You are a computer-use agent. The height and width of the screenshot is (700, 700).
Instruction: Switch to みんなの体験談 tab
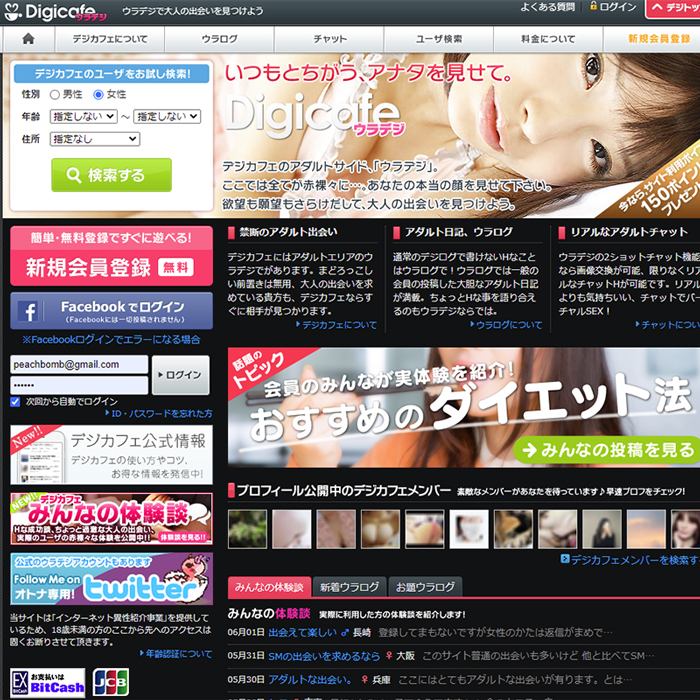[x=269, y=587]
